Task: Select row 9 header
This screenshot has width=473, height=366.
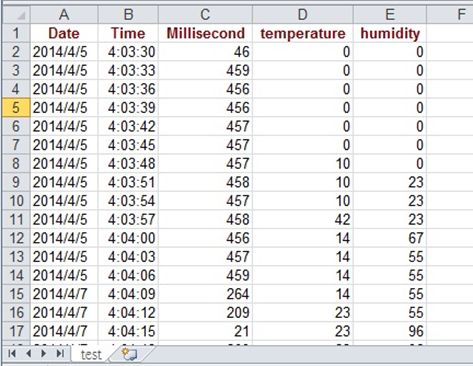Action: pyautogui.click(x=16, y=182)
